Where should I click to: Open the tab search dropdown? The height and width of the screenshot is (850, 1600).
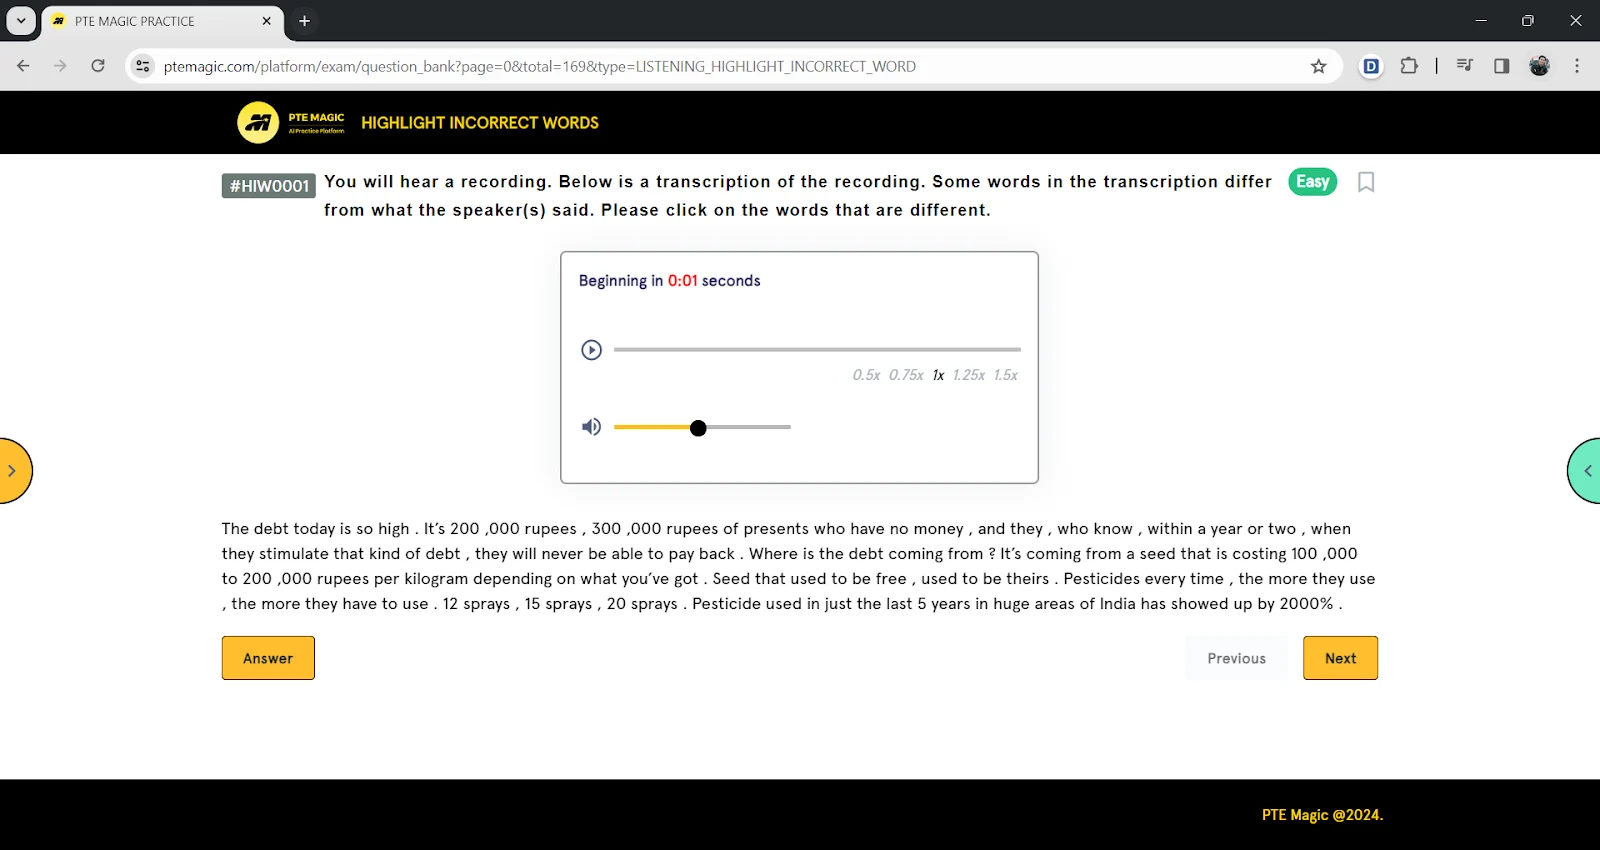(21, 20)
